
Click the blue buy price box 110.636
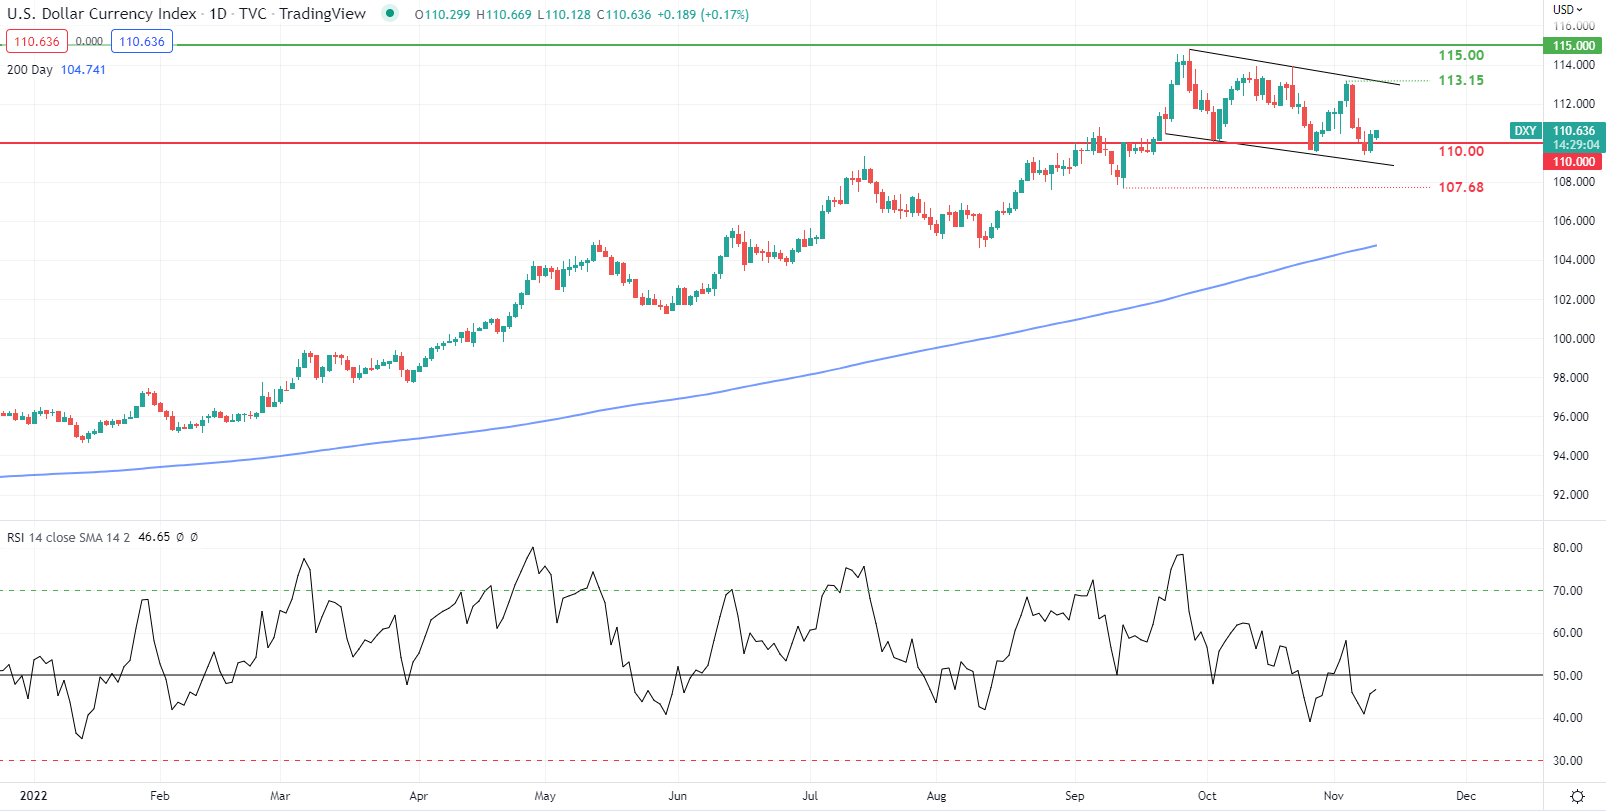pos(142,42)
